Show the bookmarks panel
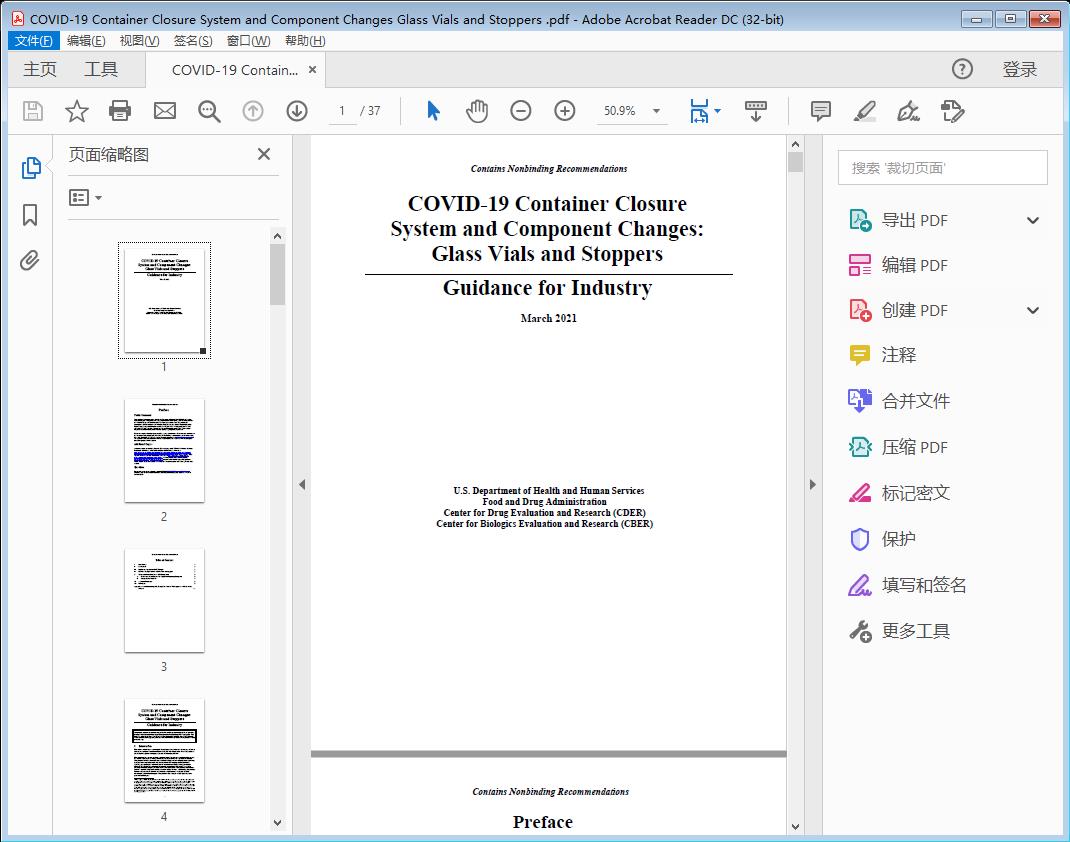 (x=29, y=214)
